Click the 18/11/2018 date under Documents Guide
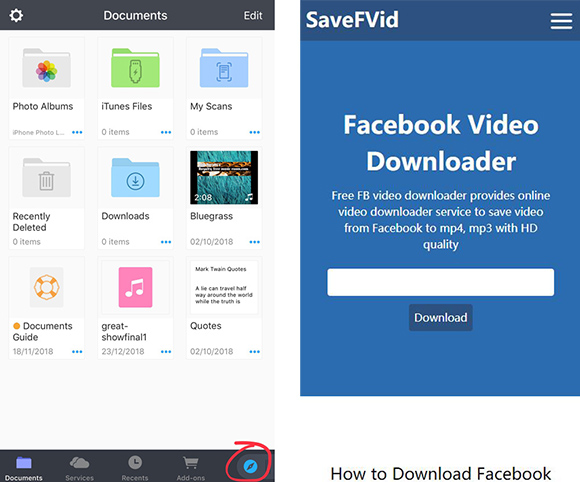The width and height of the screenshot is (580, 482). [x=33, y=351]
